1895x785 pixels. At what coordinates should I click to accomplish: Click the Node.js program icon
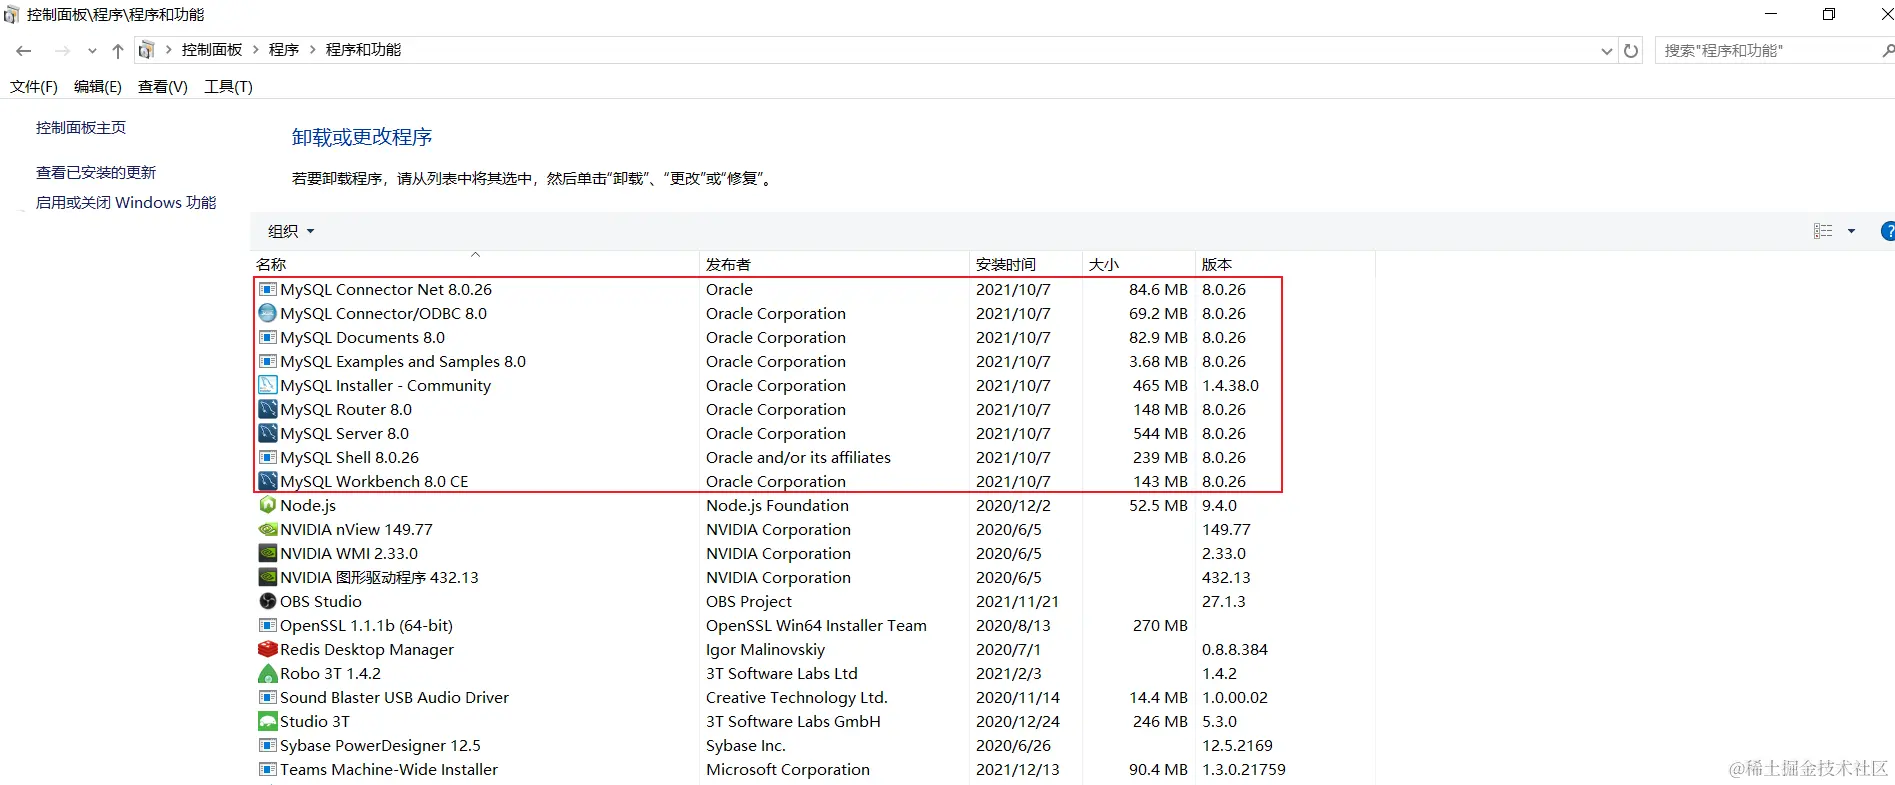[x=268, y=505]
